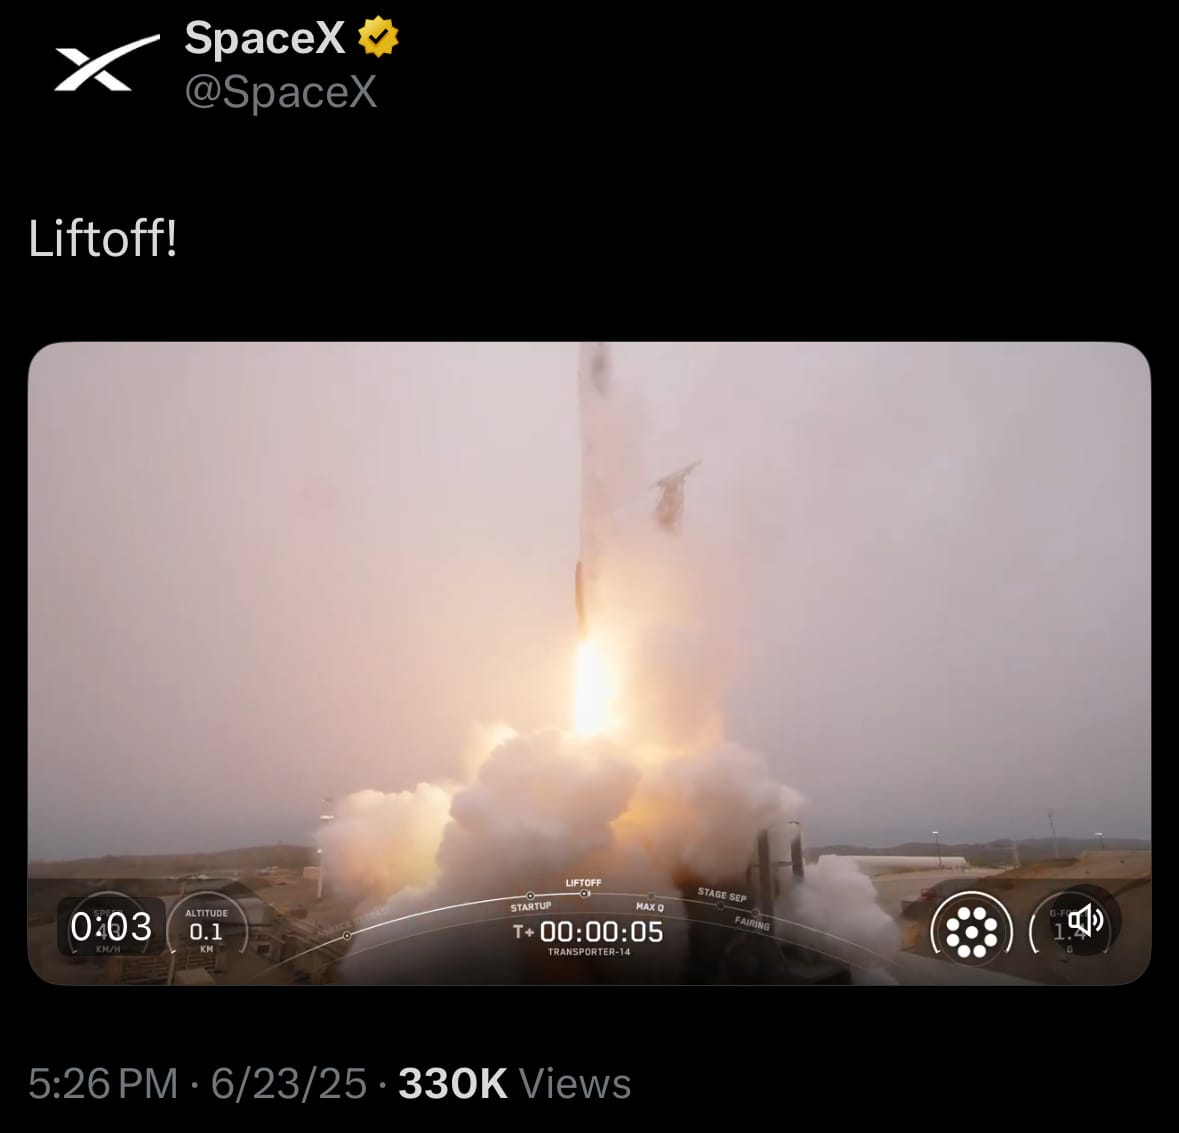Click the MAX Q timeline marker
The image size is (1179, 1133).
pyautogui.click(x=650, y=903)
